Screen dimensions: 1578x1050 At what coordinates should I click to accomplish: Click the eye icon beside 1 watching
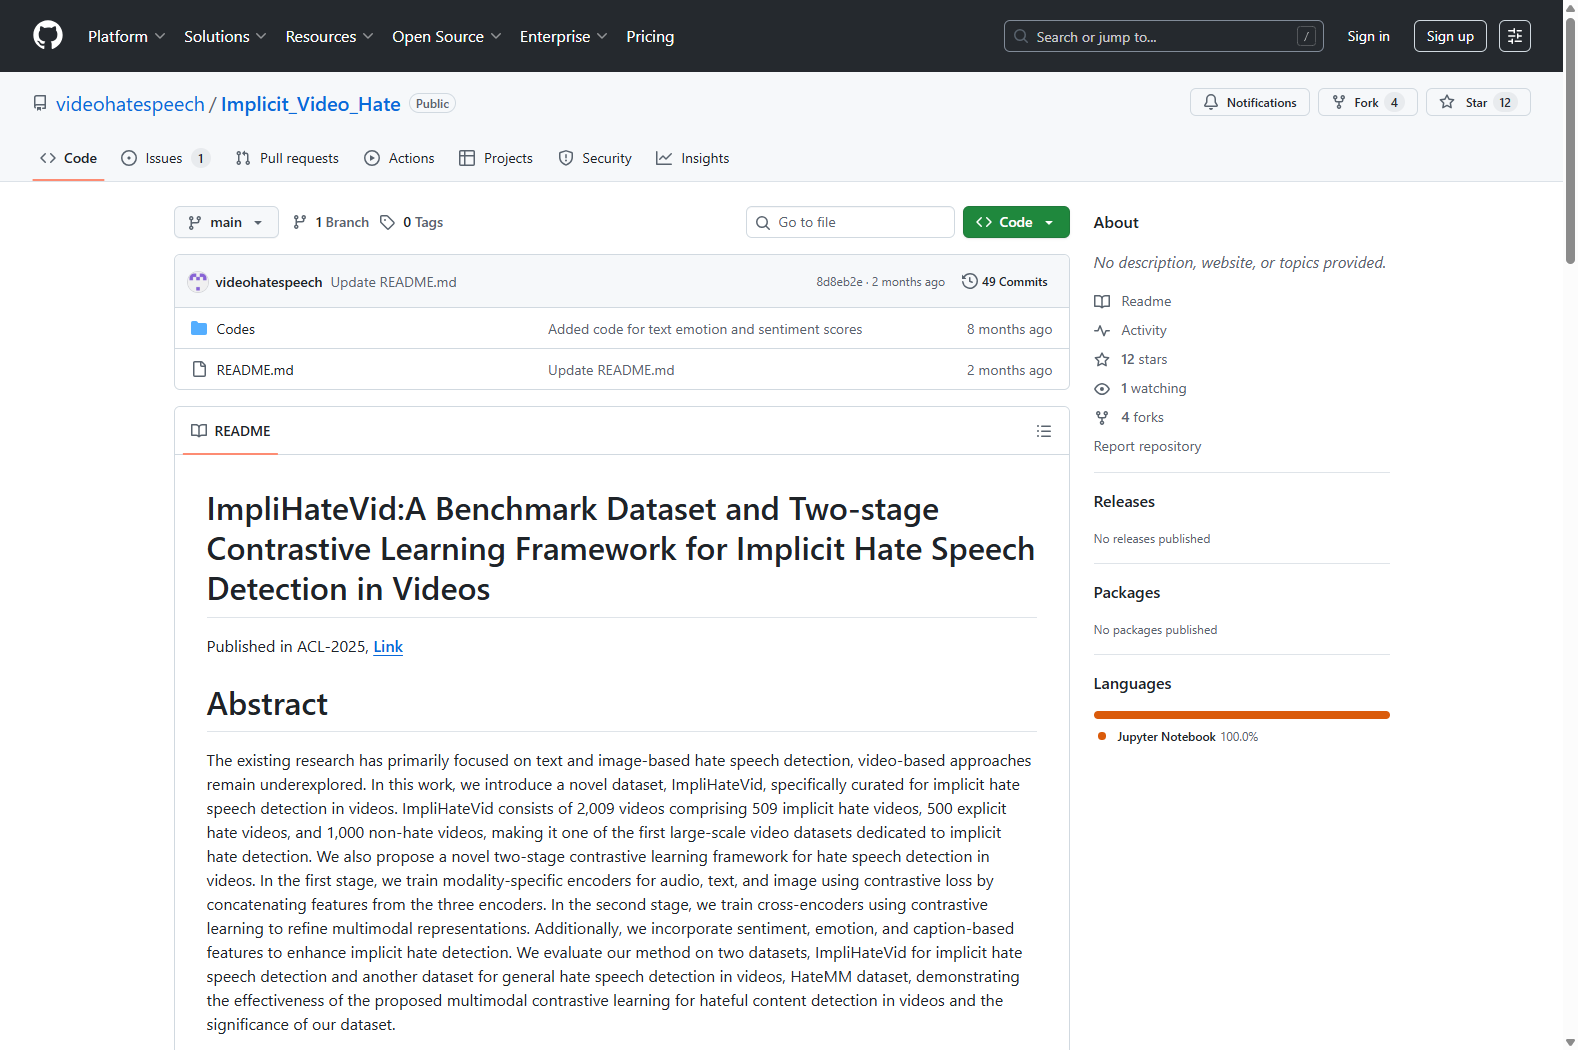pos(1102,388)
